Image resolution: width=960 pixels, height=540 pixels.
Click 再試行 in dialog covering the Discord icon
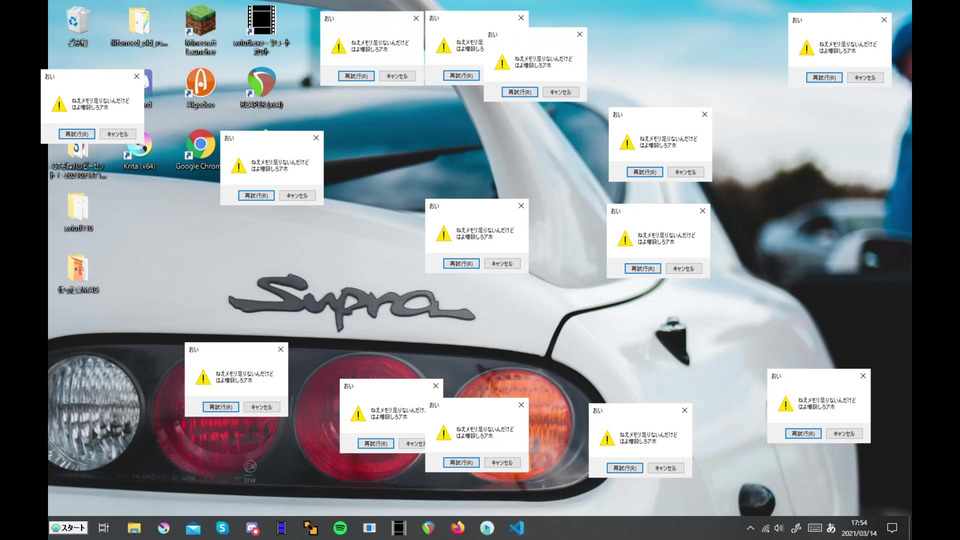pos(77,133)
